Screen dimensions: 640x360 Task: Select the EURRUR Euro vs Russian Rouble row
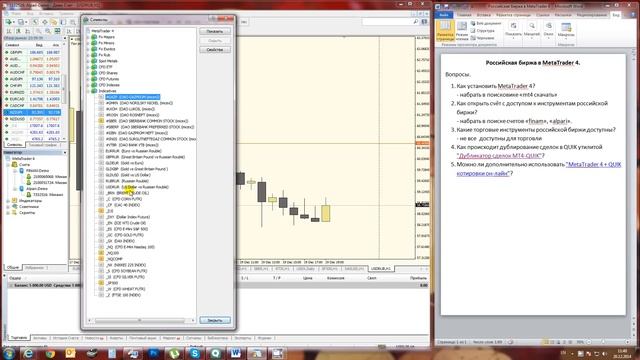[133, 151]
